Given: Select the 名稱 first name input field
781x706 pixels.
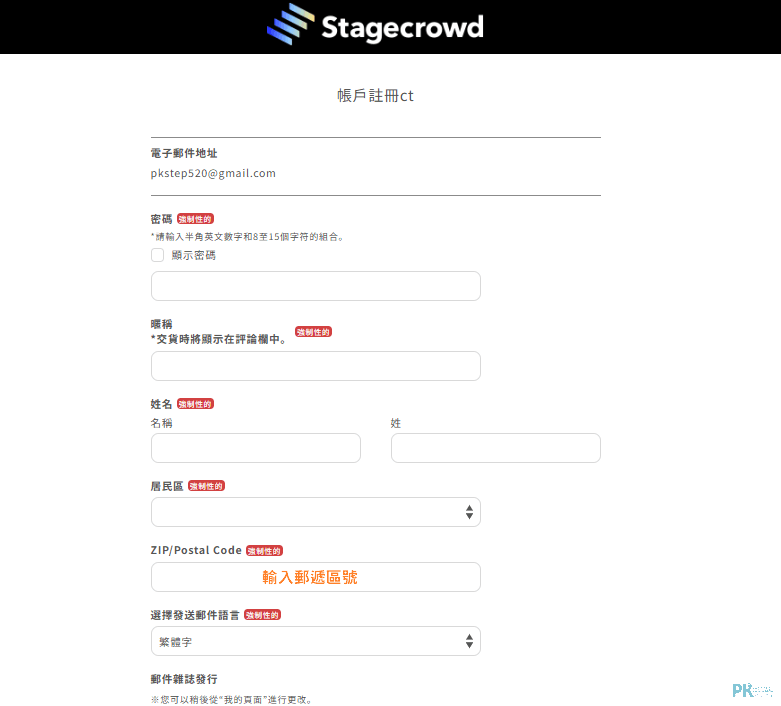Looking at the screenshot, I should click(256, 448).
